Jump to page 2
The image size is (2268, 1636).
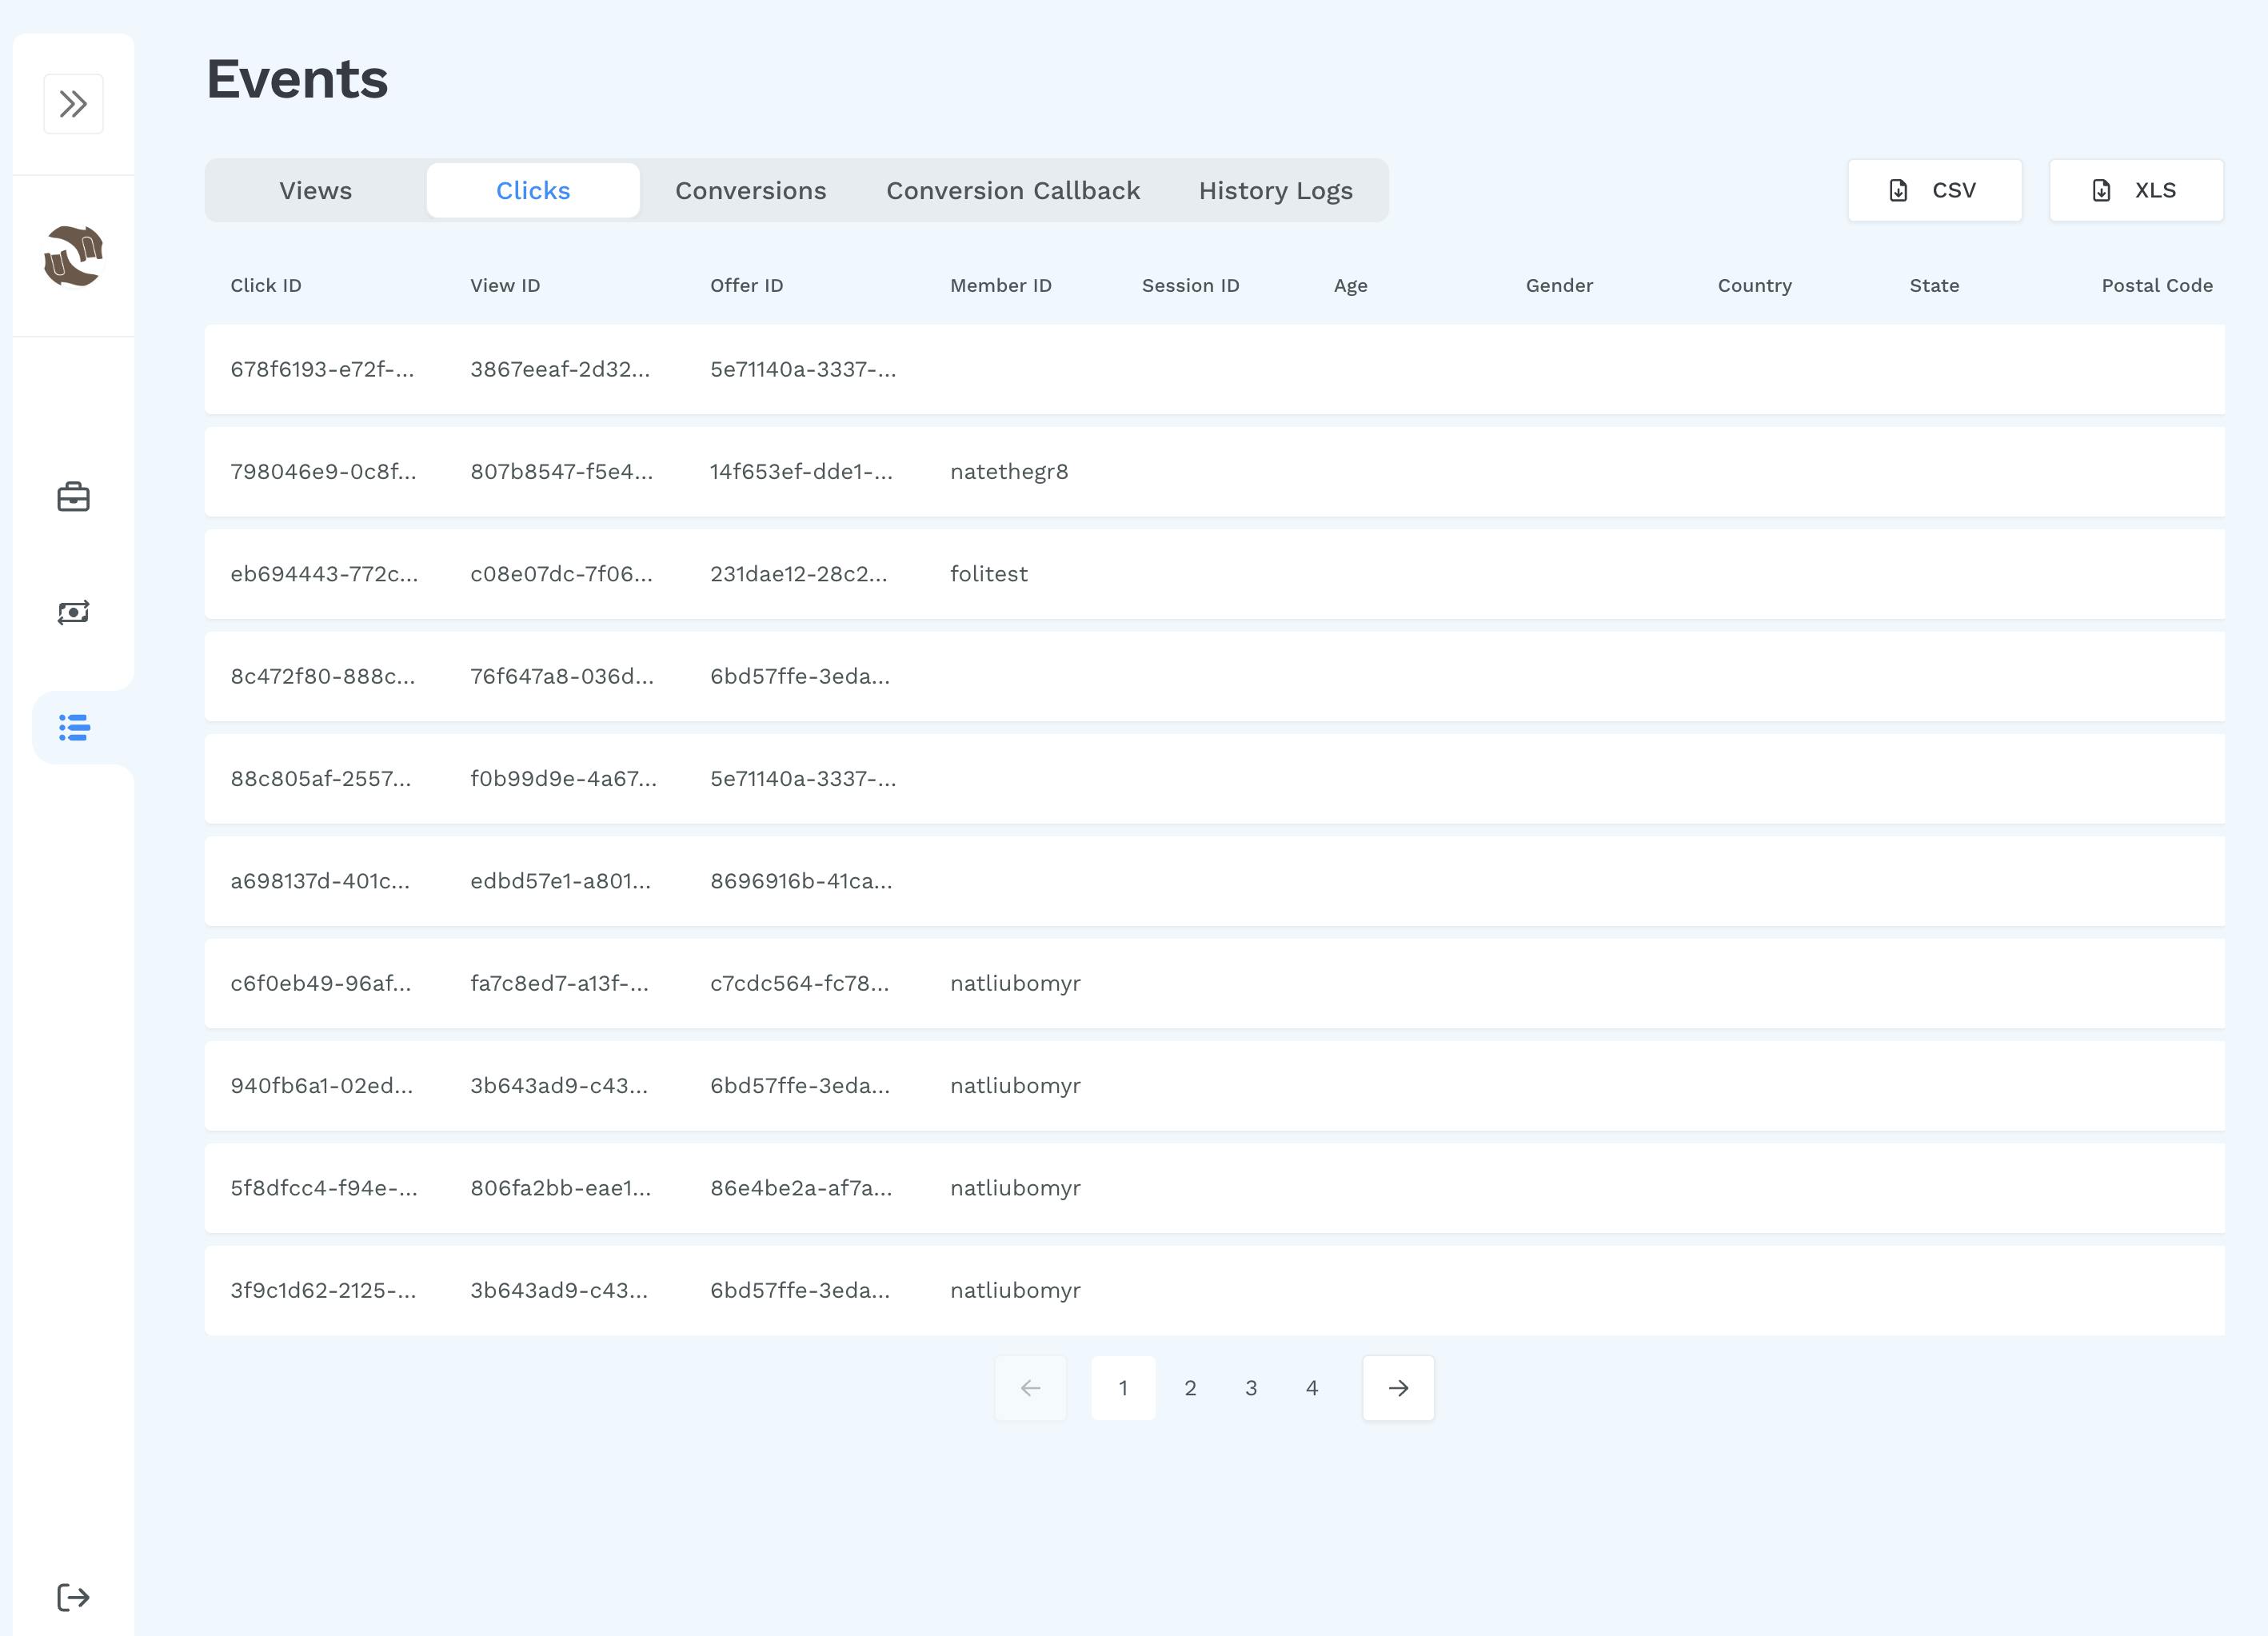click(x=1190, y=1388)
